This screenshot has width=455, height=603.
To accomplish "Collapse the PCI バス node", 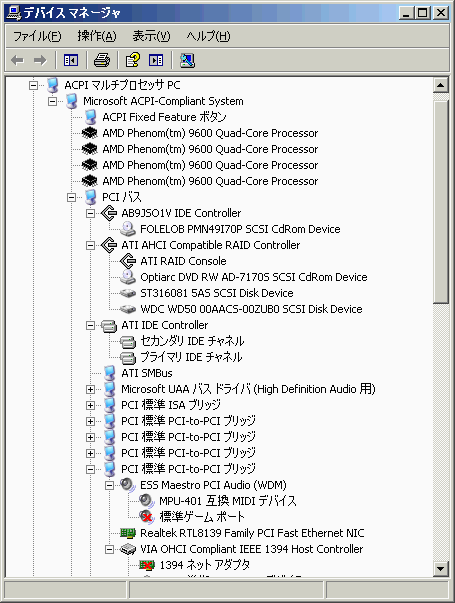I will [x=71, y=197].
